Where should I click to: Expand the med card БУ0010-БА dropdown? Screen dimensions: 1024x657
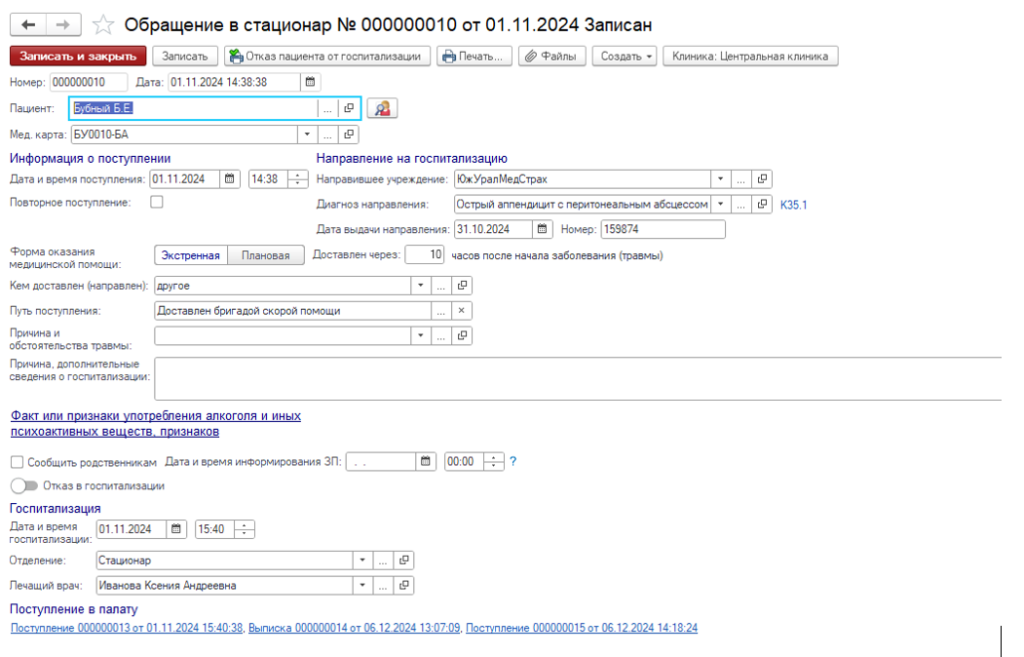[307, 135]
